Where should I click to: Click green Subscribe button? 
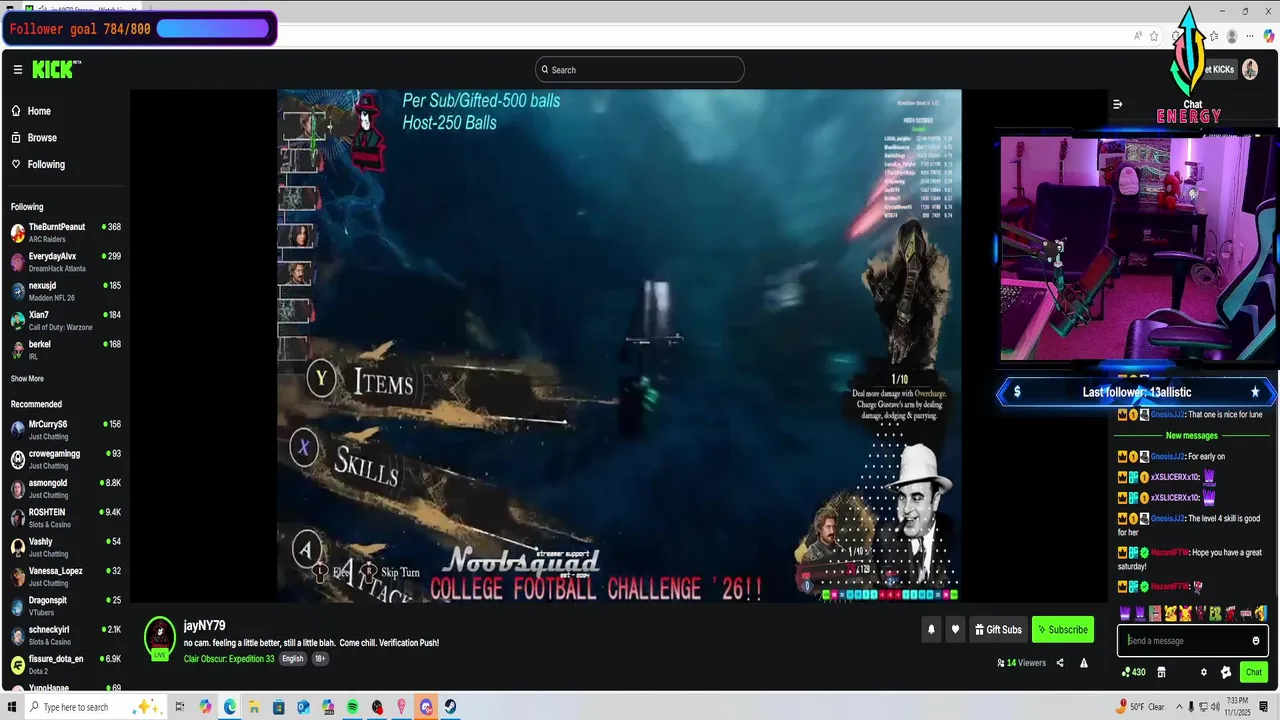(x=1063, y=630)
